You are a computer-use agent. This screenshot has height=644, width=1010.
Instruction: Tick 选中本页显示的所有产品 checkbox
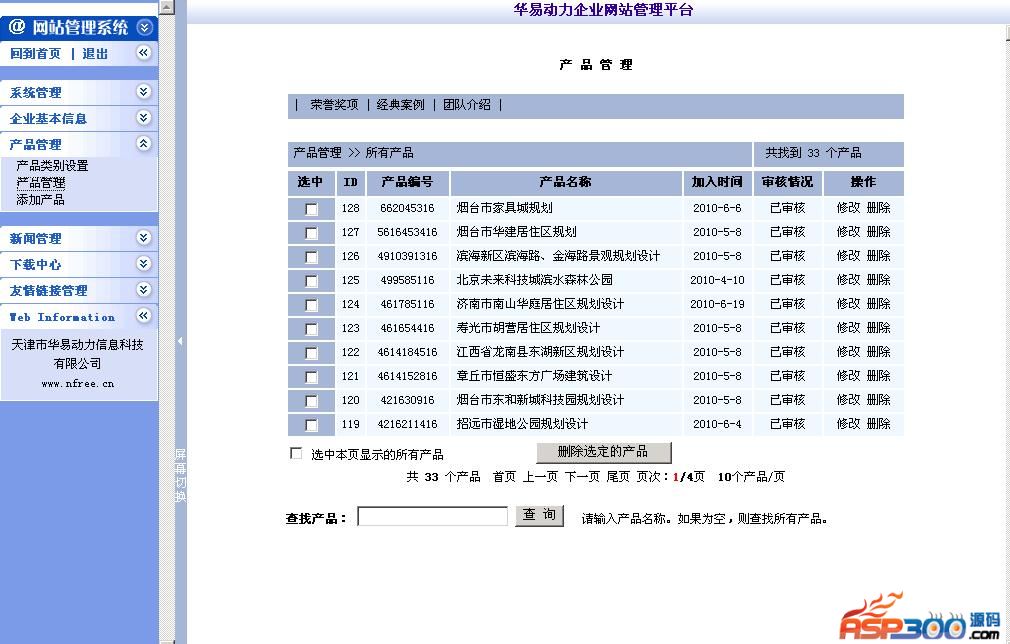pyautogui.click(x=296, y=453)
